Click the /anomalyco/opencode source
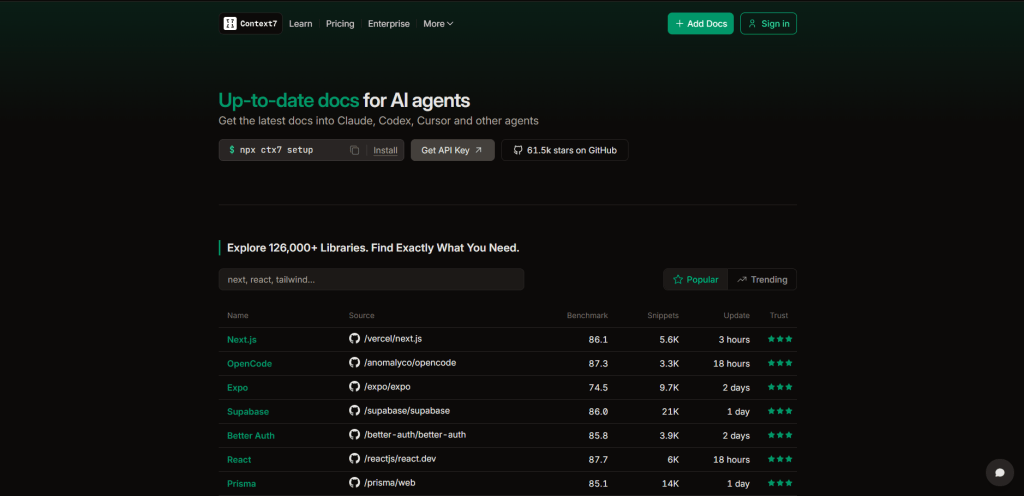The image size is (1024, 496). point(410,362)
